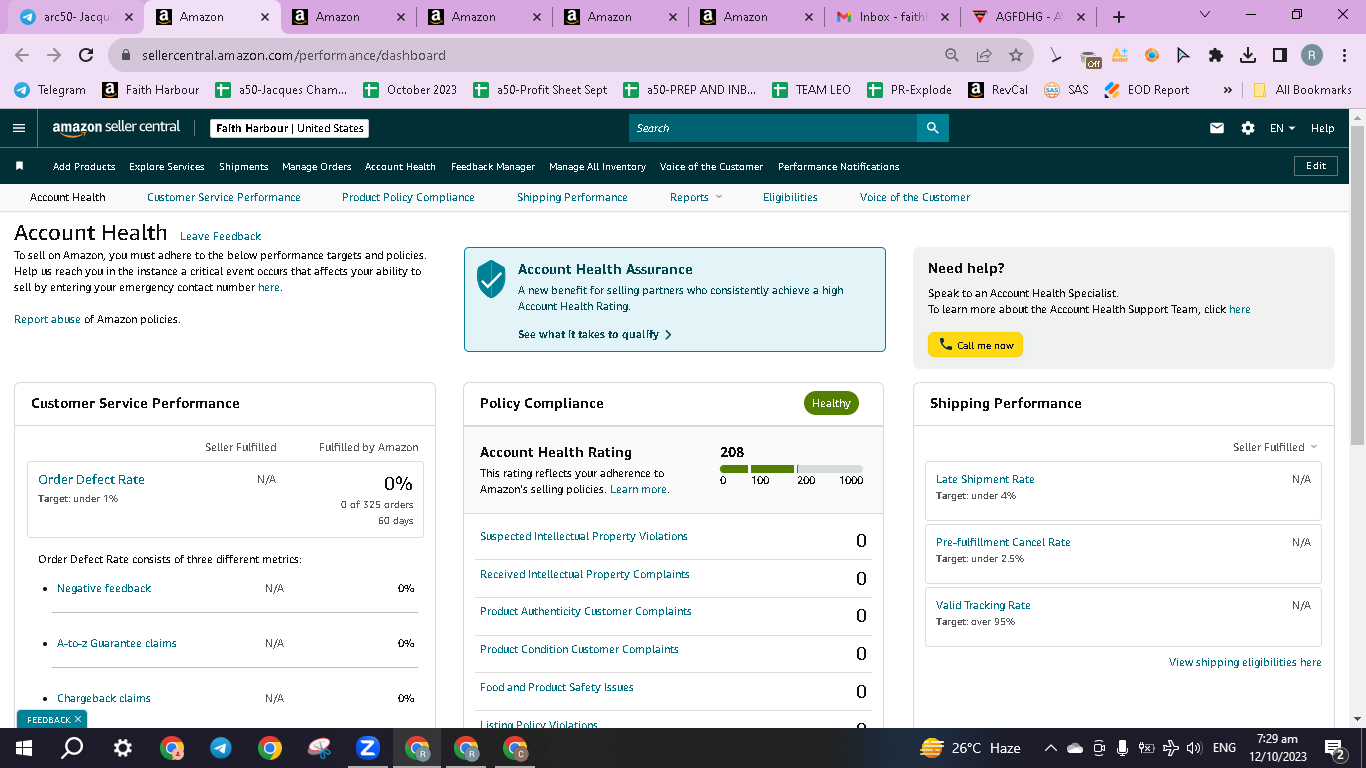
Task: Open the All Bookmarks folder
Action: 1302,89
